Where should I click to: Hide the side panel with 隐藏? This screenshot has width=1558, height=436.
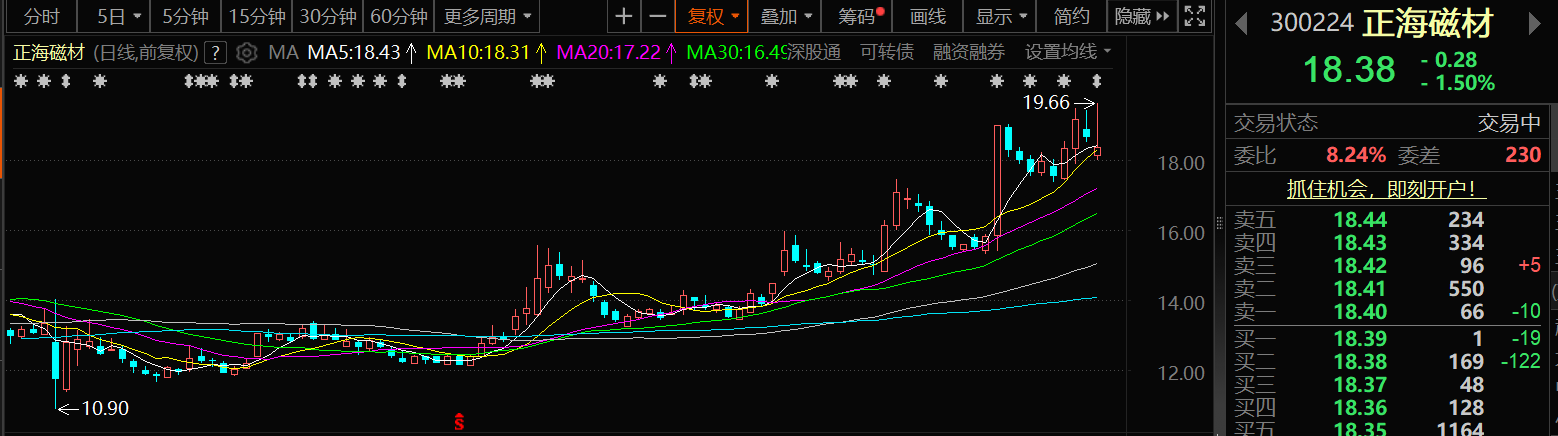[1138, 16]
